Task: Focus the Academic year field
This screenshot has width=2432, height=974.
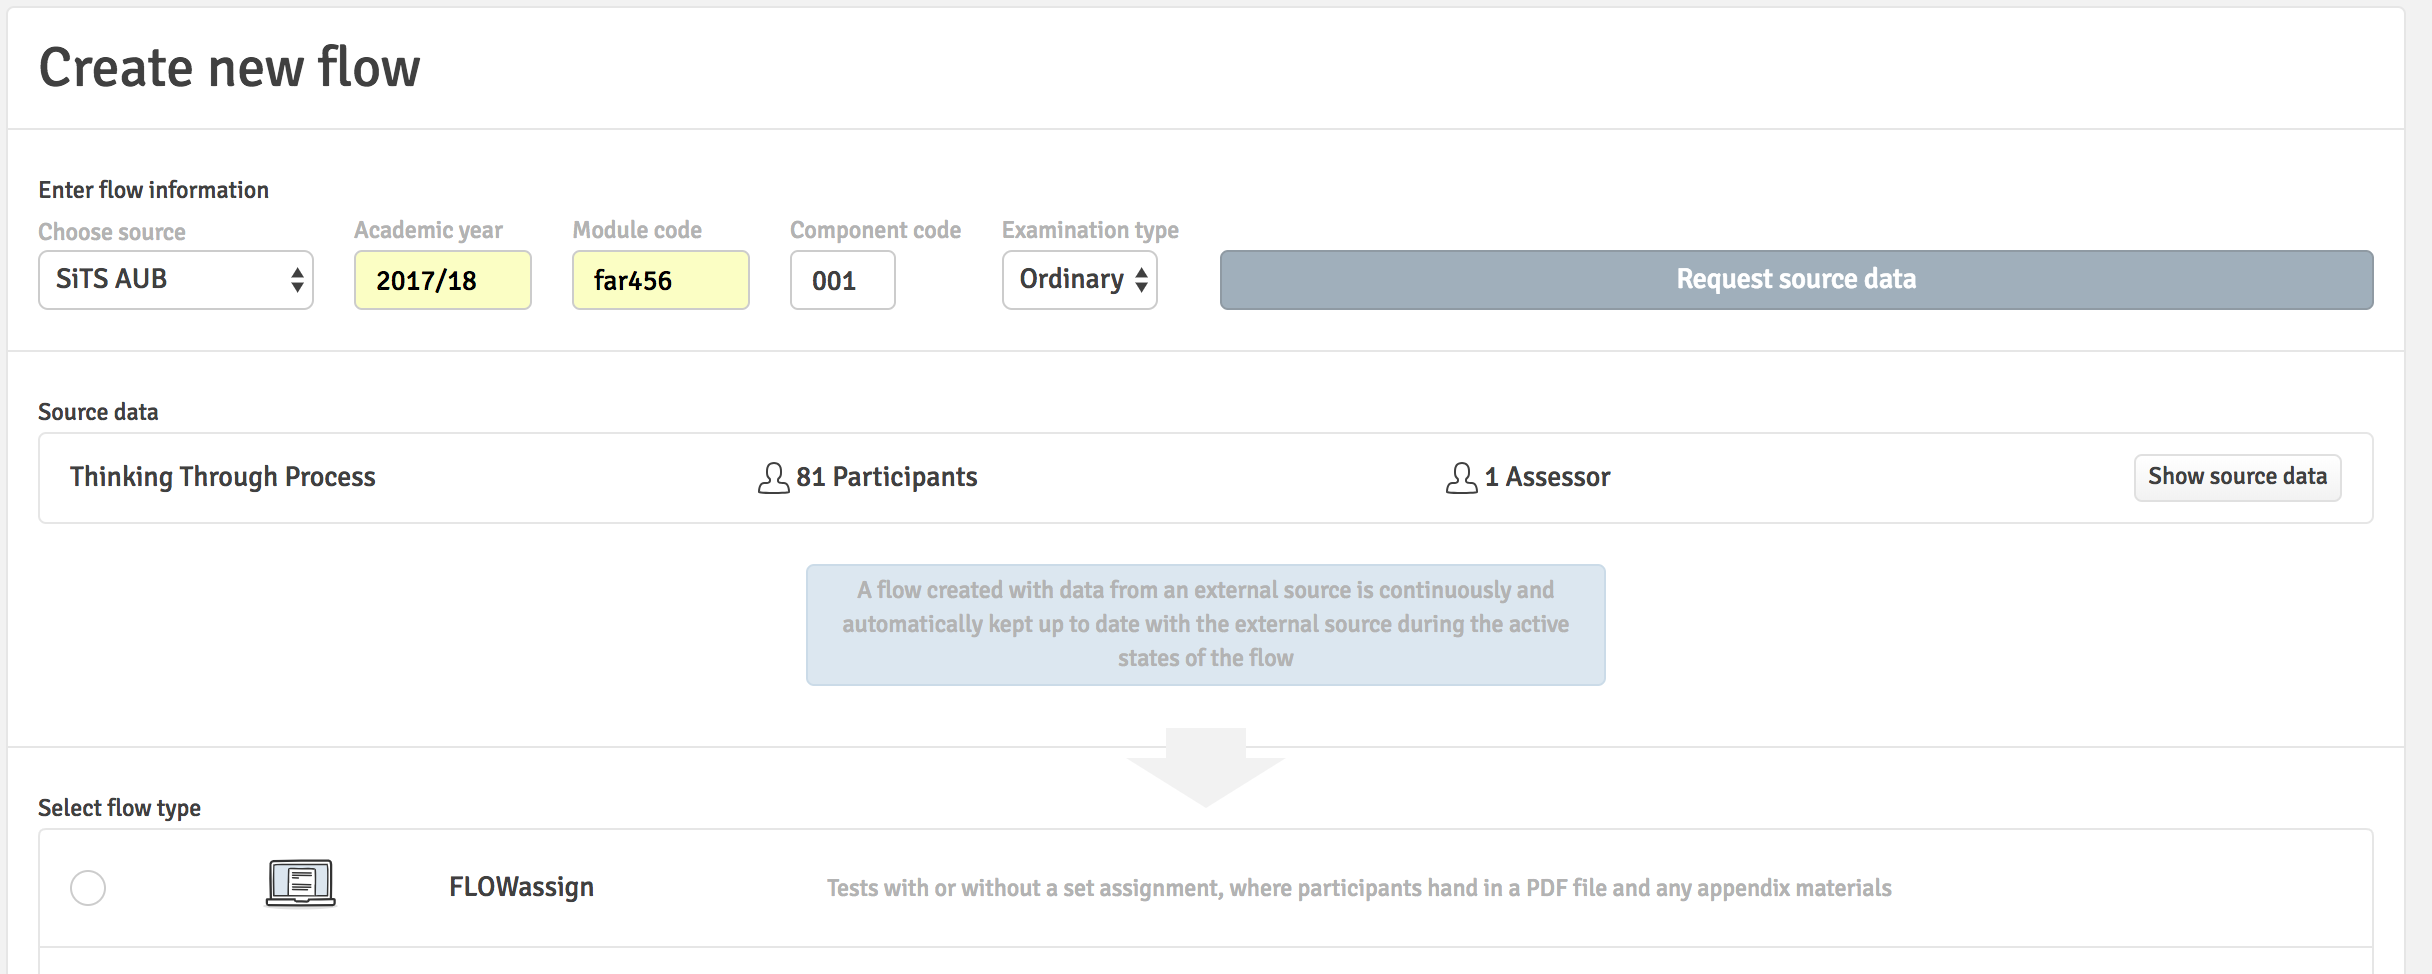Action: [443, 280]
